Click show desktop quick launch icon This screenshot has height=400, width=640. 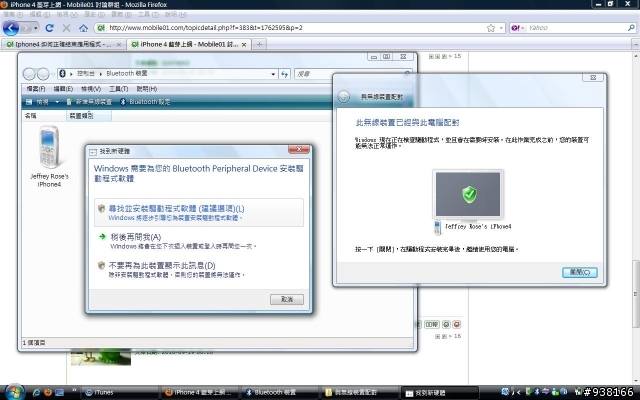(60, 392)
